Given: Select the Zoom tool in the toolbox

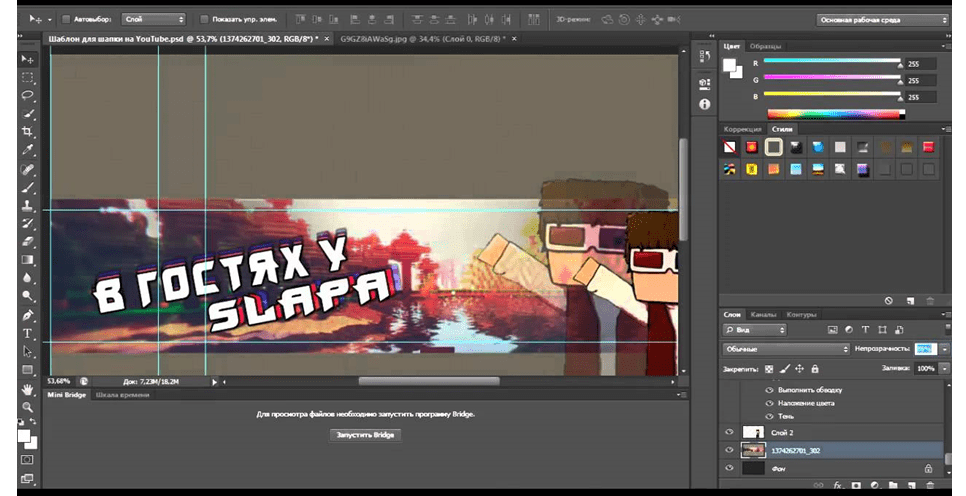Looking at the screenshot, I should (27, 407).
